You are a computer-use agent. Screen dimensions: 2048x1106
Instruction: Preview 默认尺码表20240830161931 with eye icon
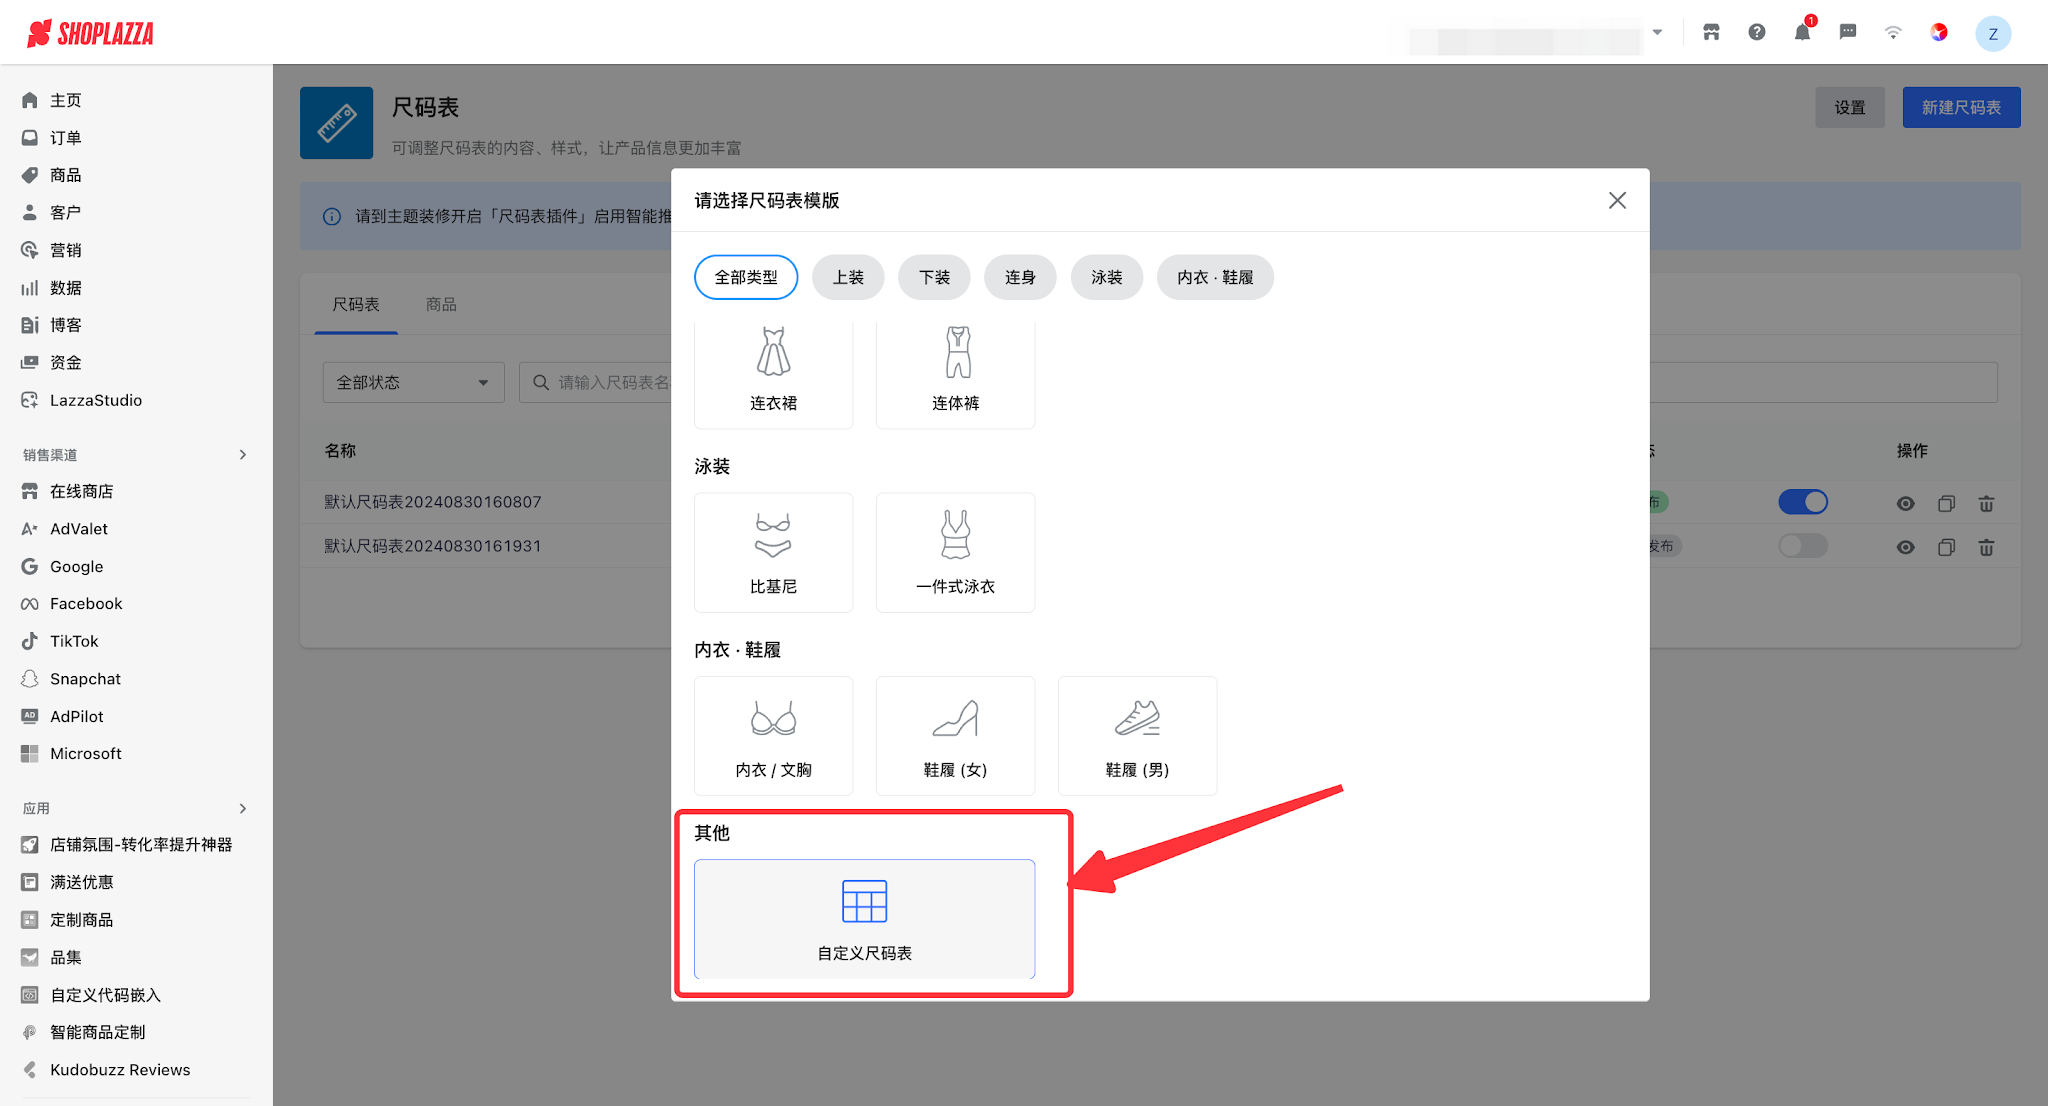(1906, 547)
